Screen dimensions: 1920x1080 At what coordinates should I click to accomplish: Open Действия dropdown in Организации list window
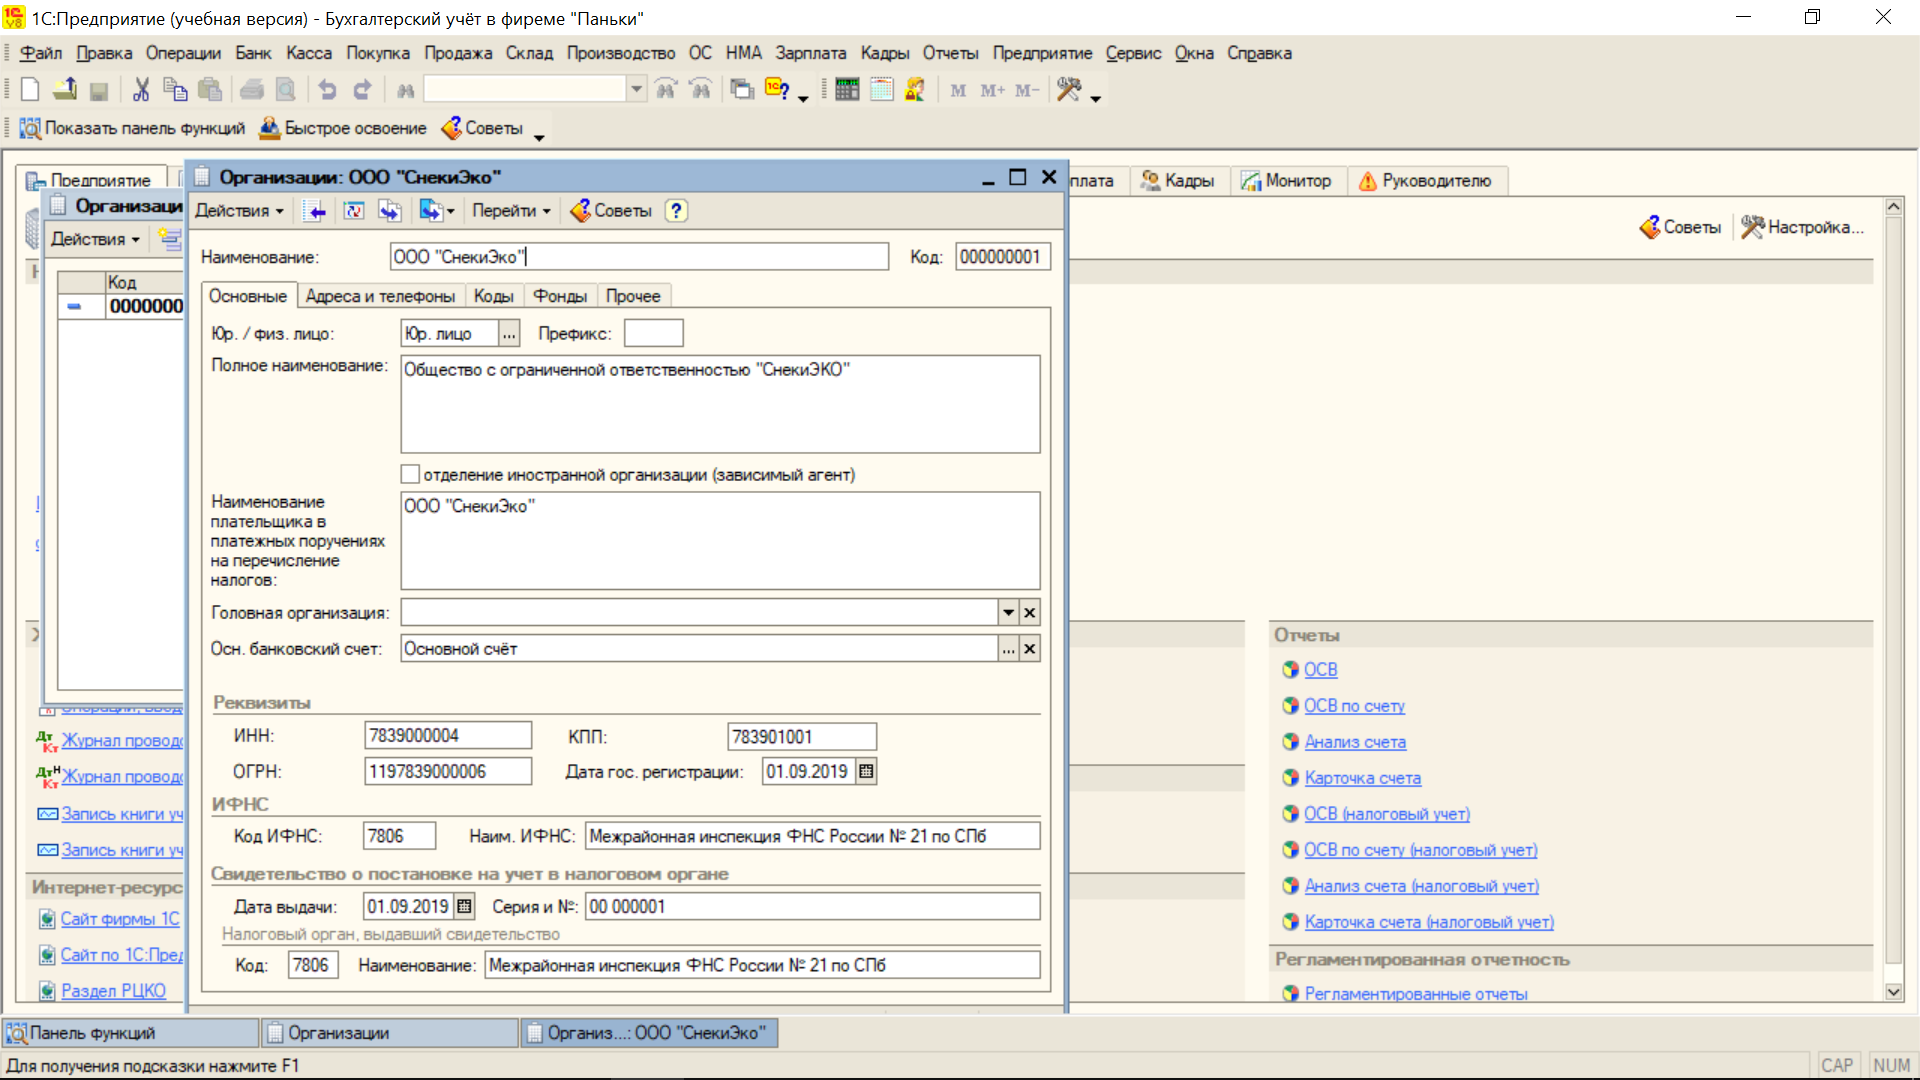coord(95,239)
